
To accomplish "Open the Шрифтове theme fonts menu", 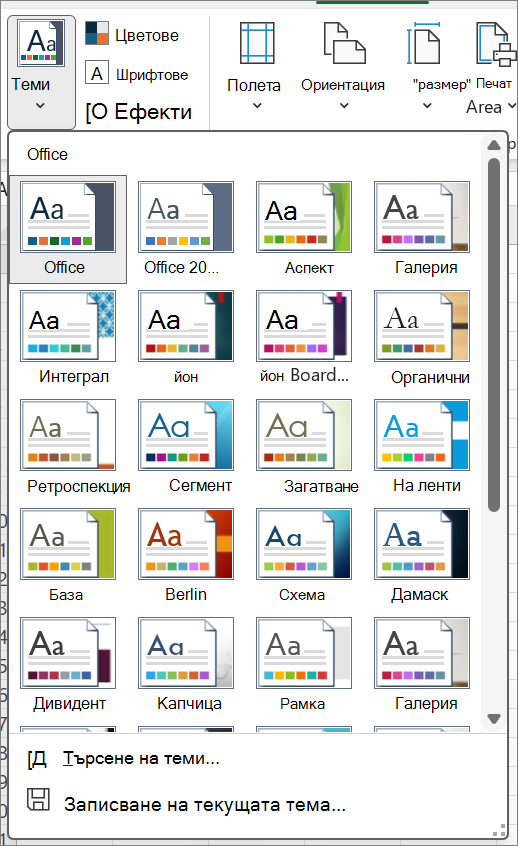I will point(137,74).
